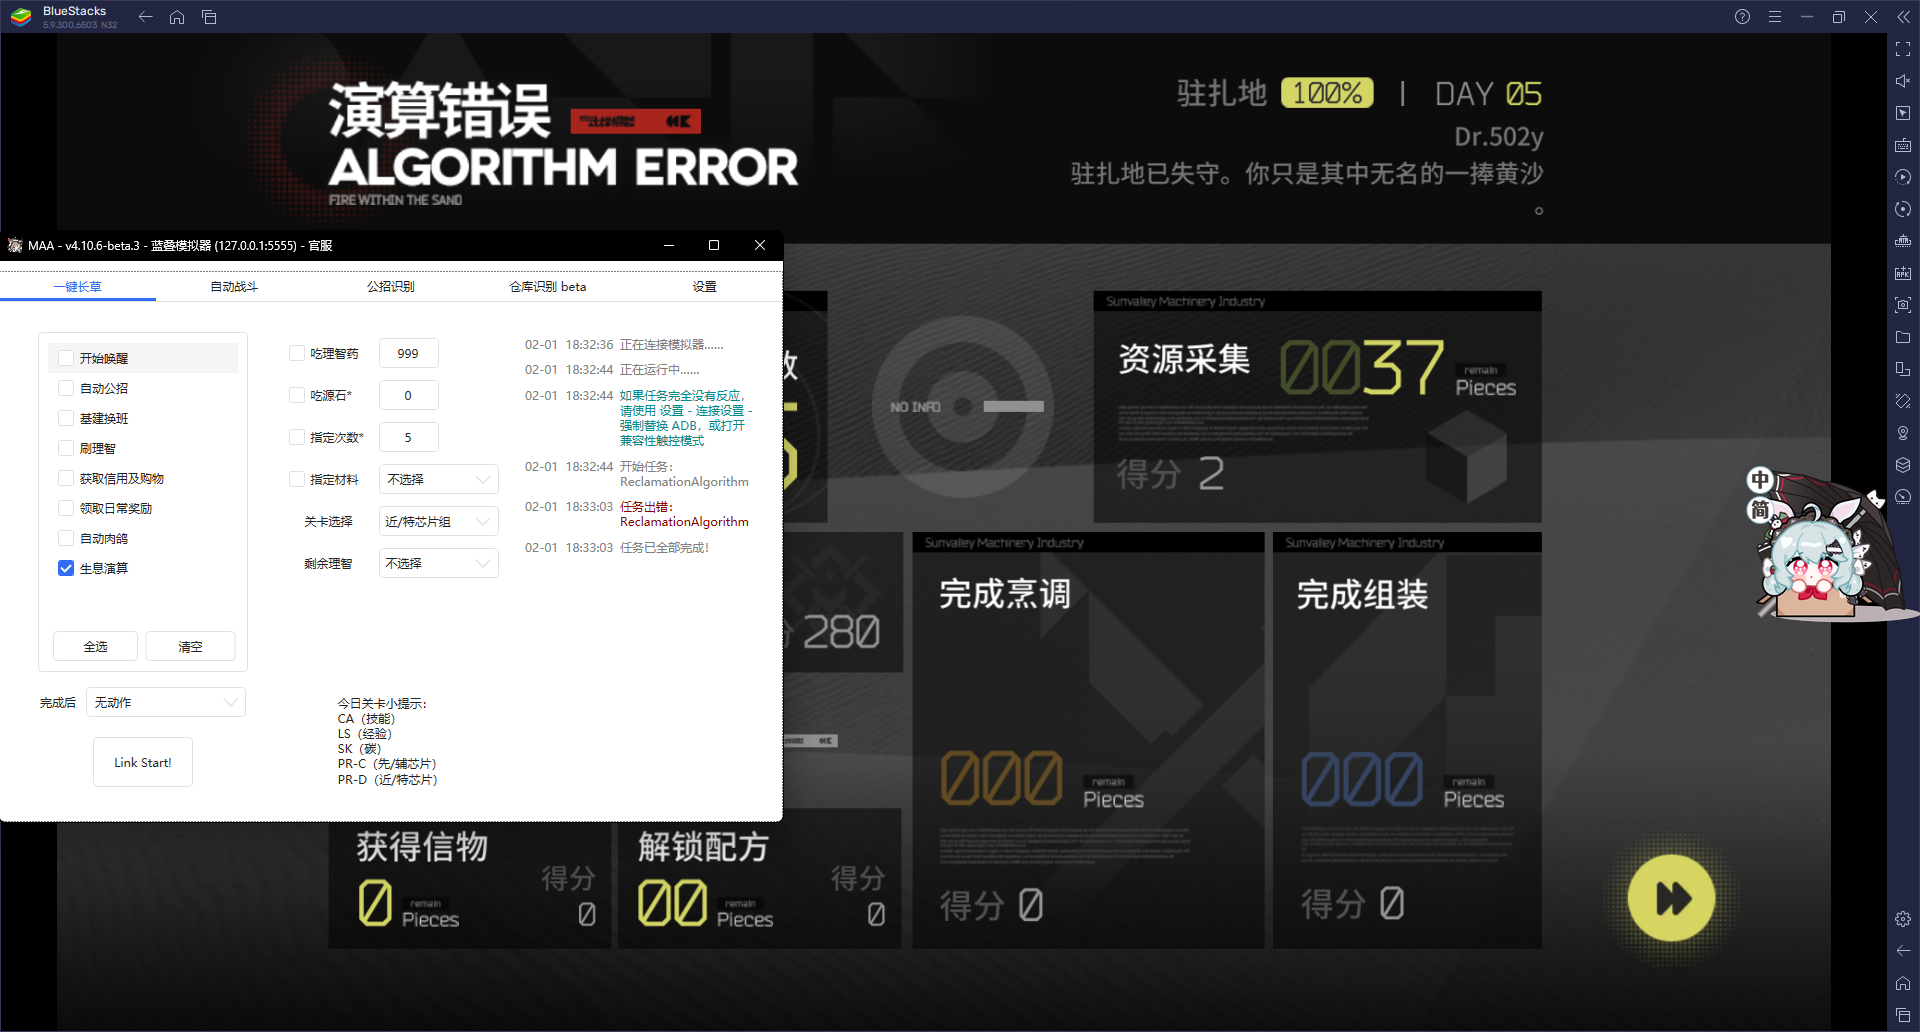The height and width of the screenshot is (1032, 1920).
Task: Mute volume using sidebar speaker icon
Action: (1903, 81)
